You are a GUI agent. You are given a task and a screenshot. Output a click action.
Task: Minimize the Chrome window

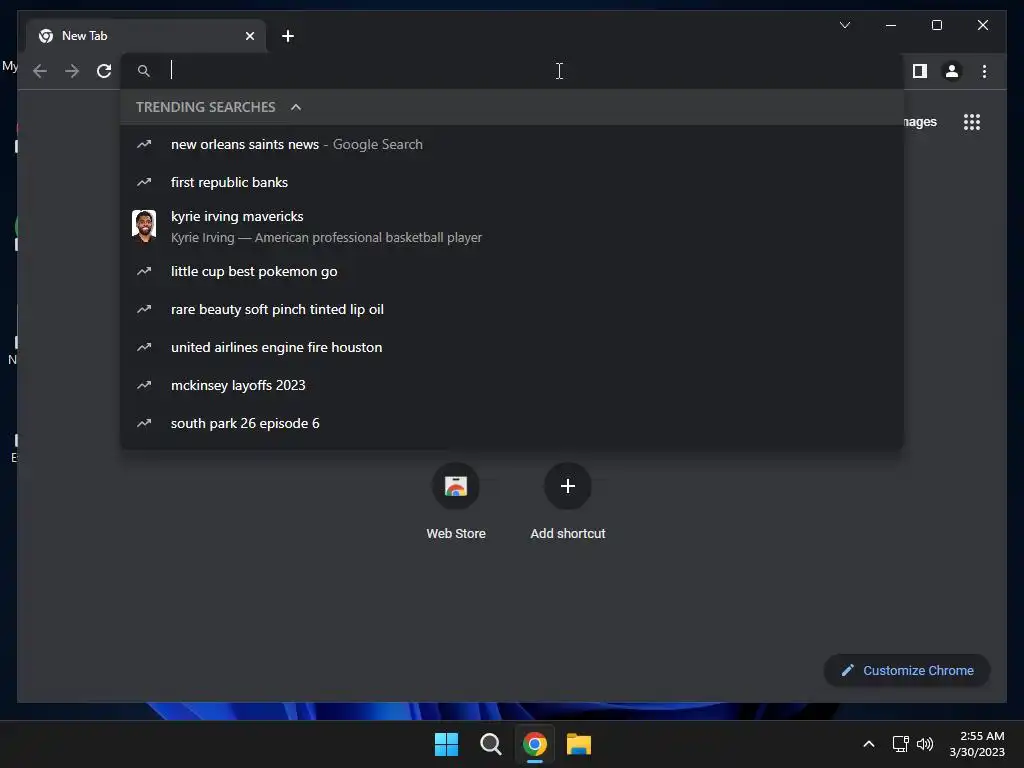click(891, 25)
